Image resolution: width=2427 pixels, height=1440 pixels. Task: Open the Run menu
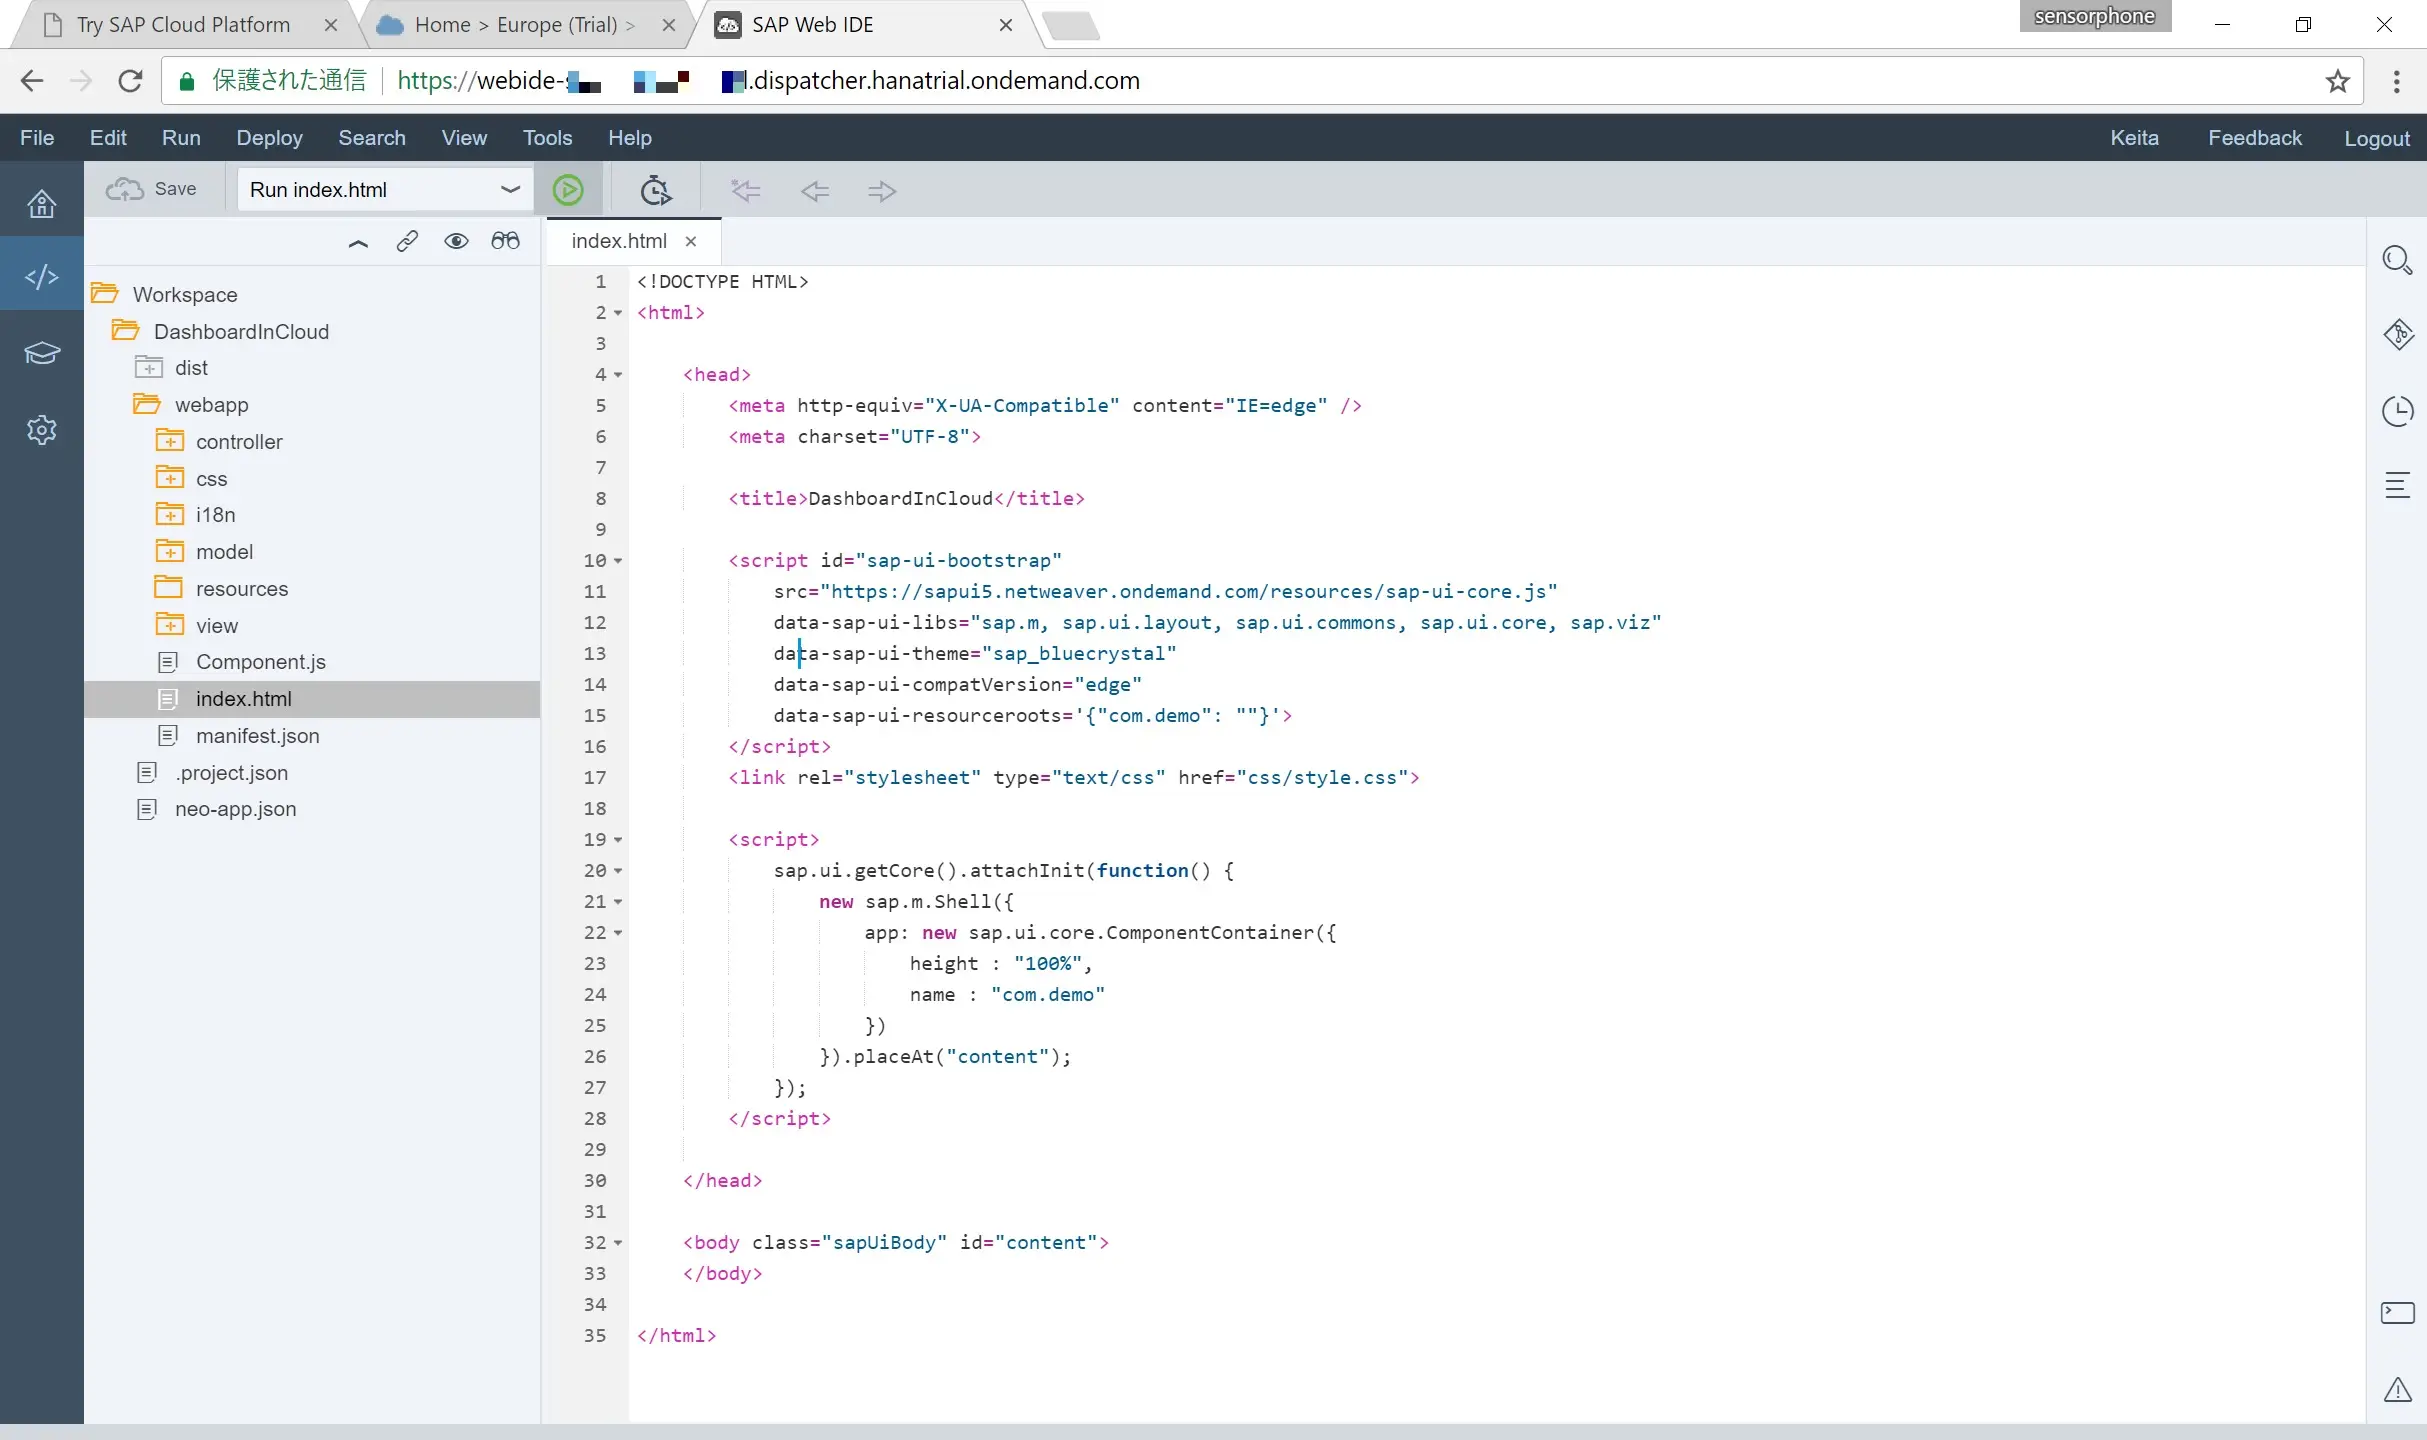181,138
